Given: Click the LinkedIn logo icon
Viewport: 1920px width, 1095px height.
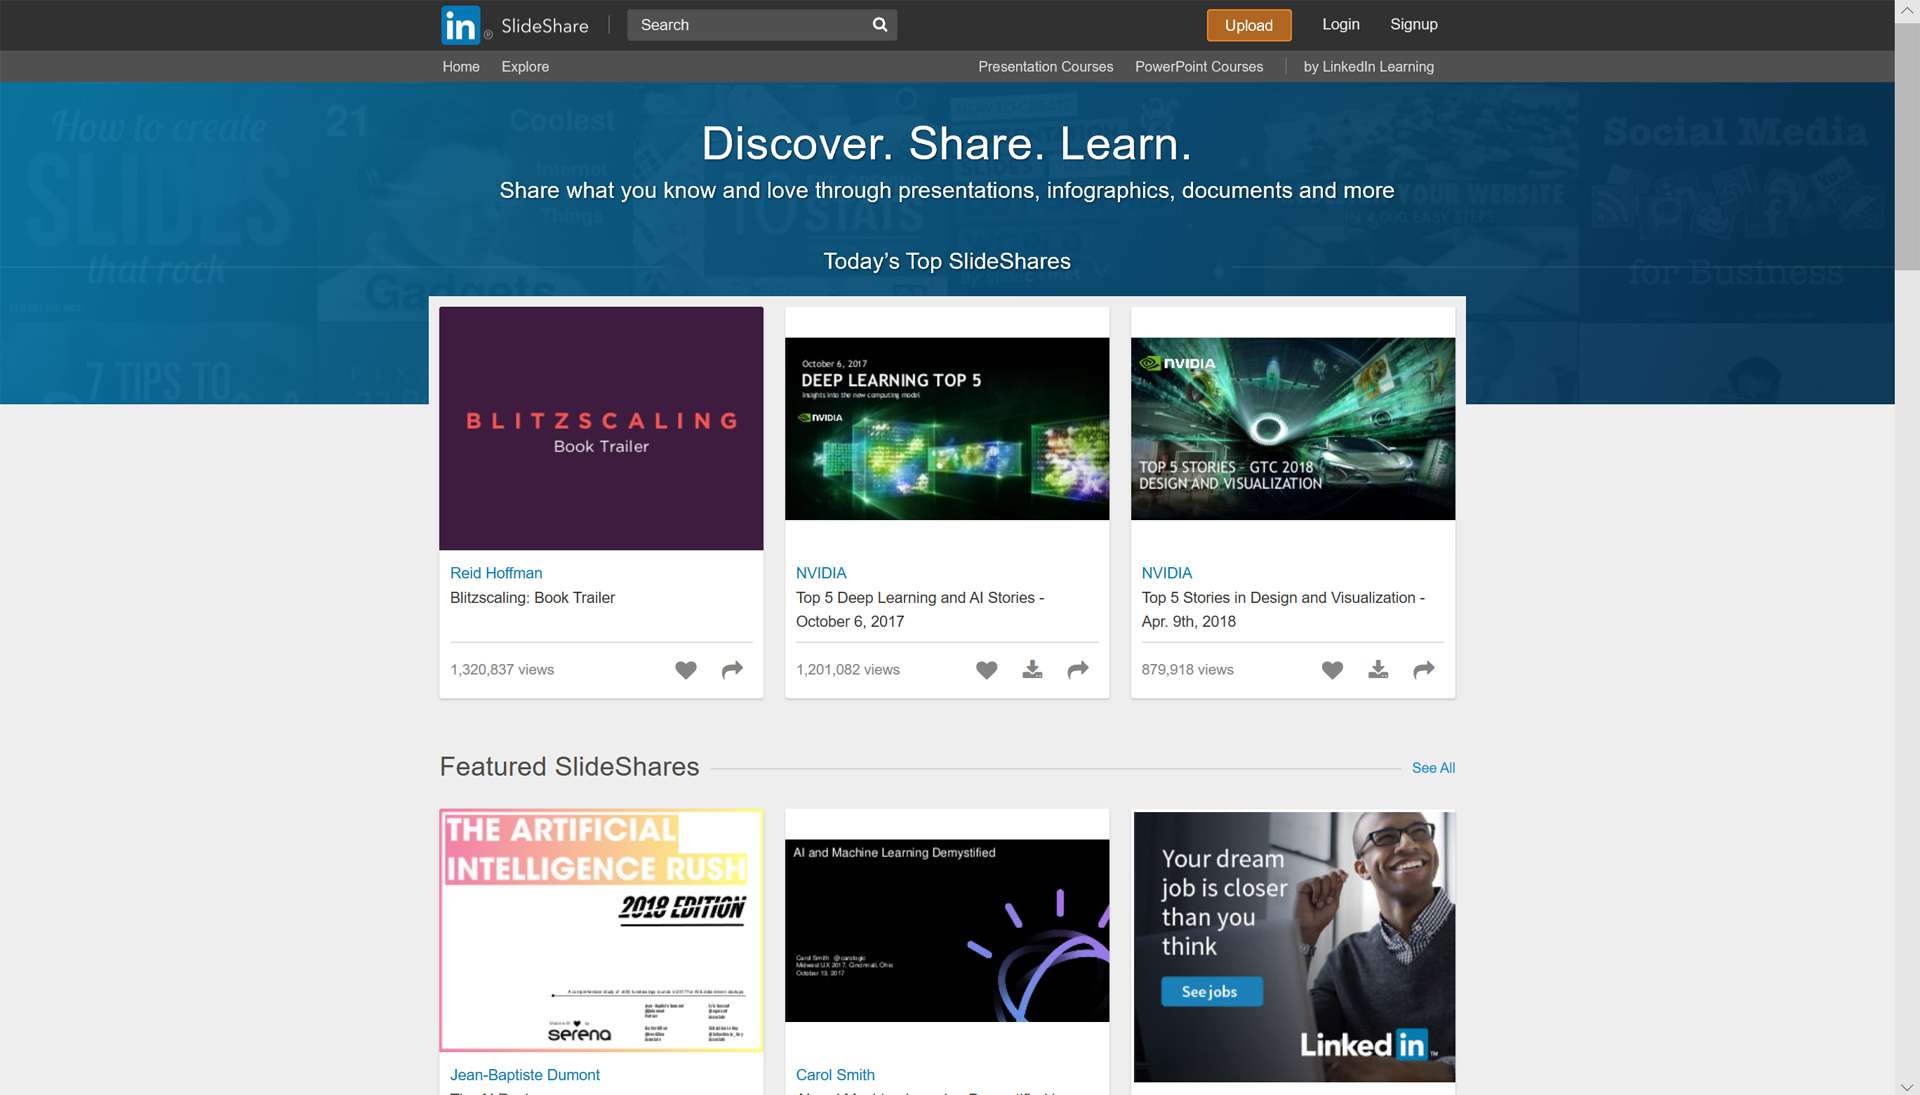Looking at the screenshot, I should tap(461, 25).
